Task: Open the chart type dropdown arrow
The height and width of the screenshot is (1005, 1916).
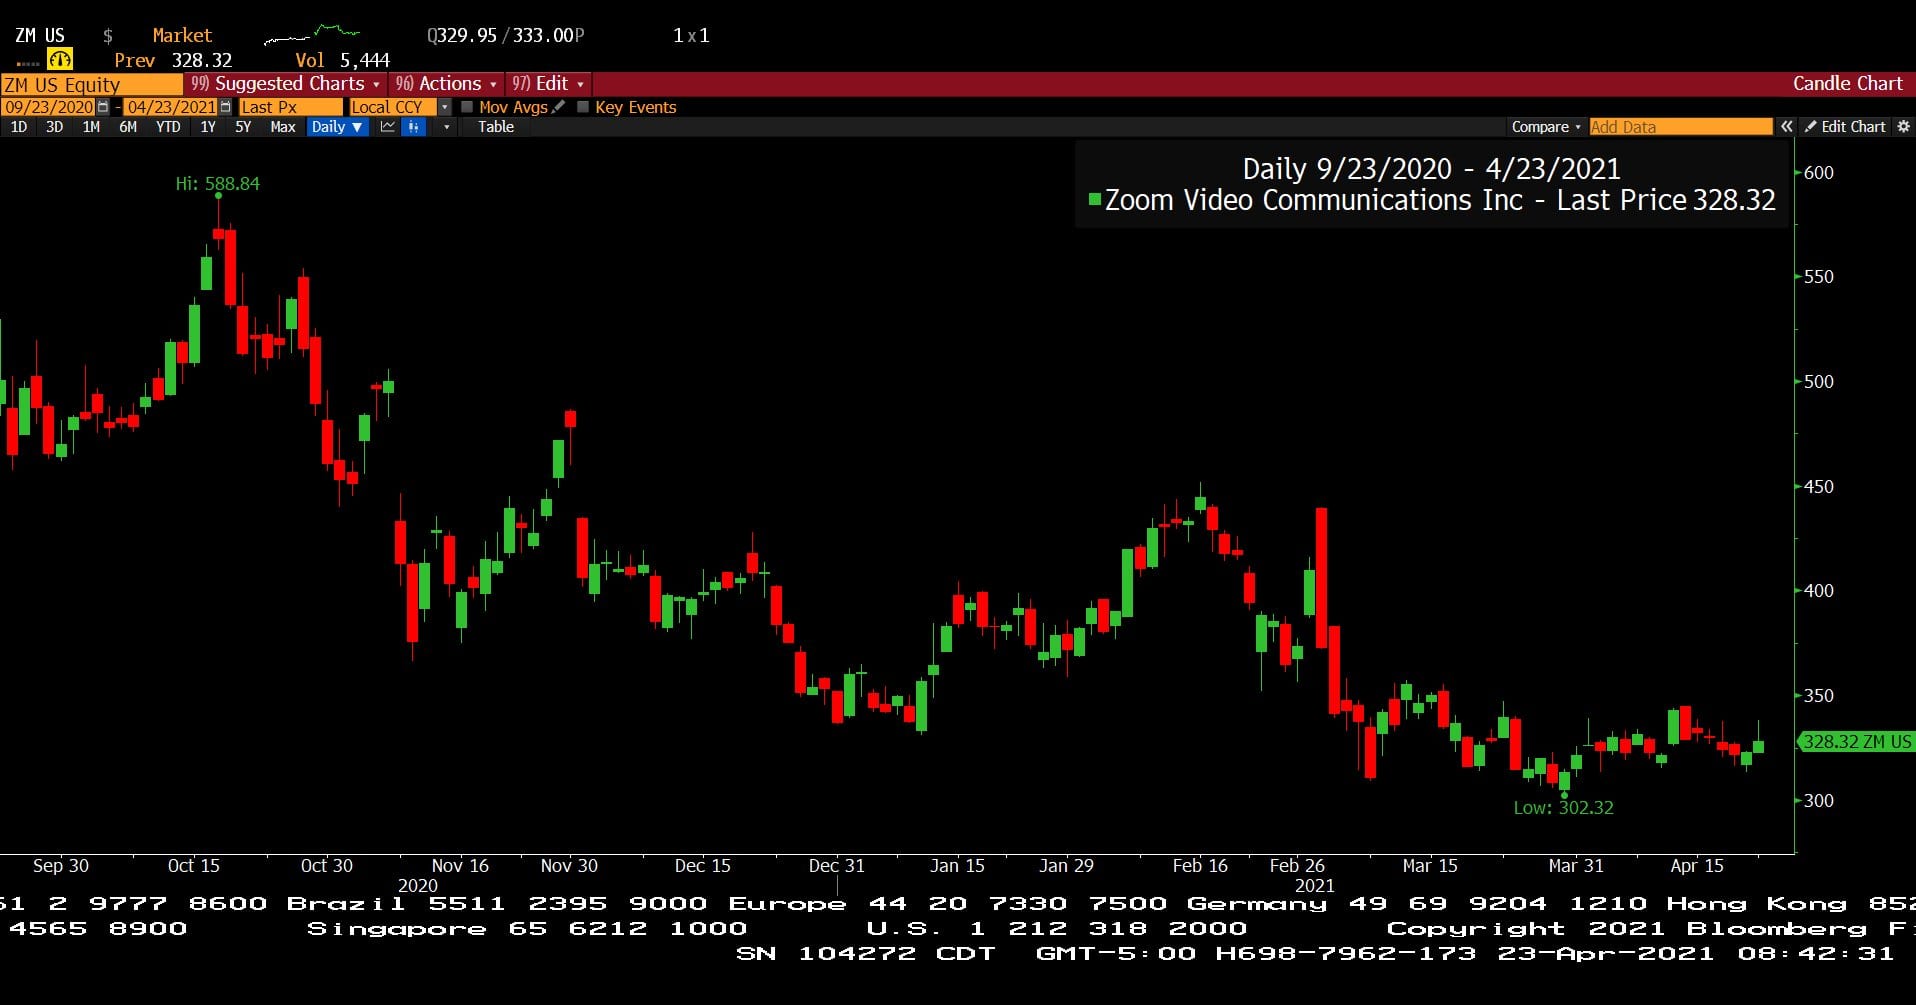Action: coord(446,127)
